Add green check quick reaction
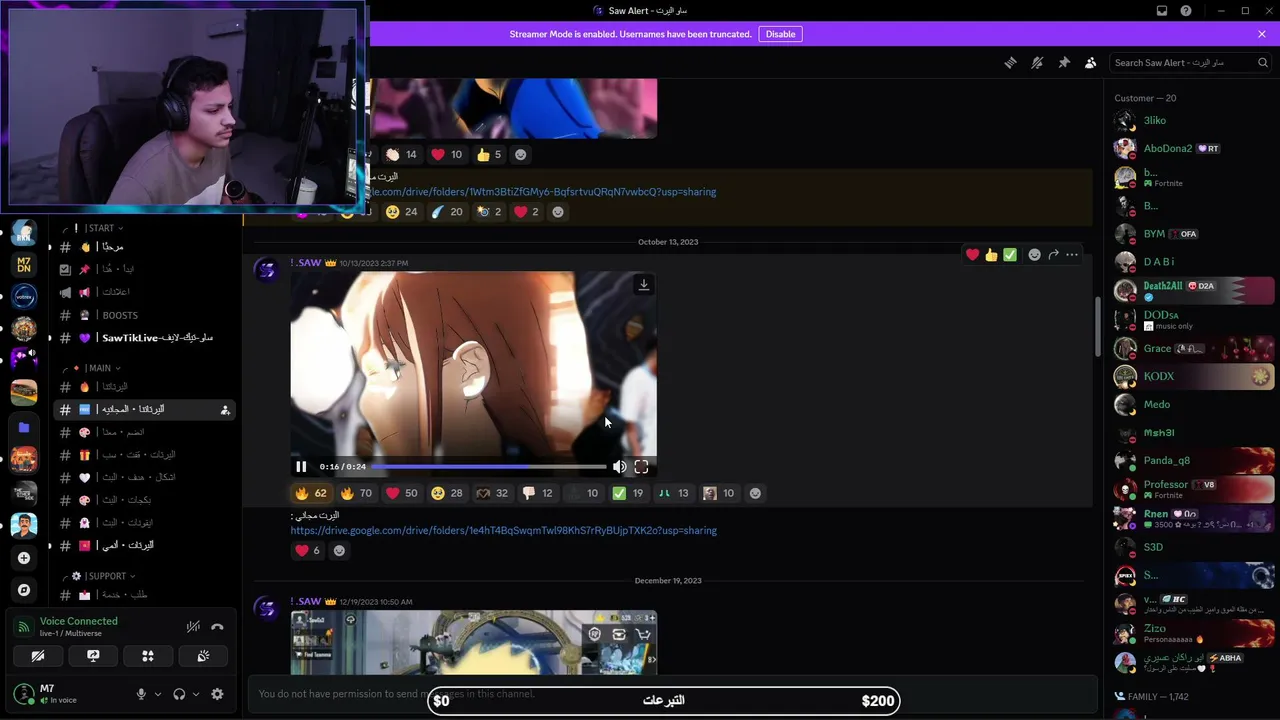 (1010, 255)
